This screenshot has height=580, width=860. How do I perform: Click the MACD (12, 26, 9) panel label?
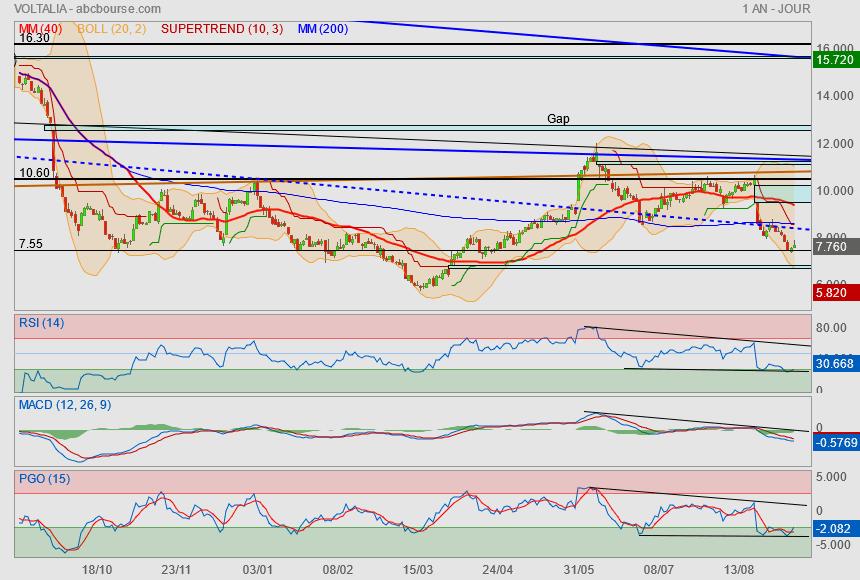pyautogui.click(x=65, y=405)
